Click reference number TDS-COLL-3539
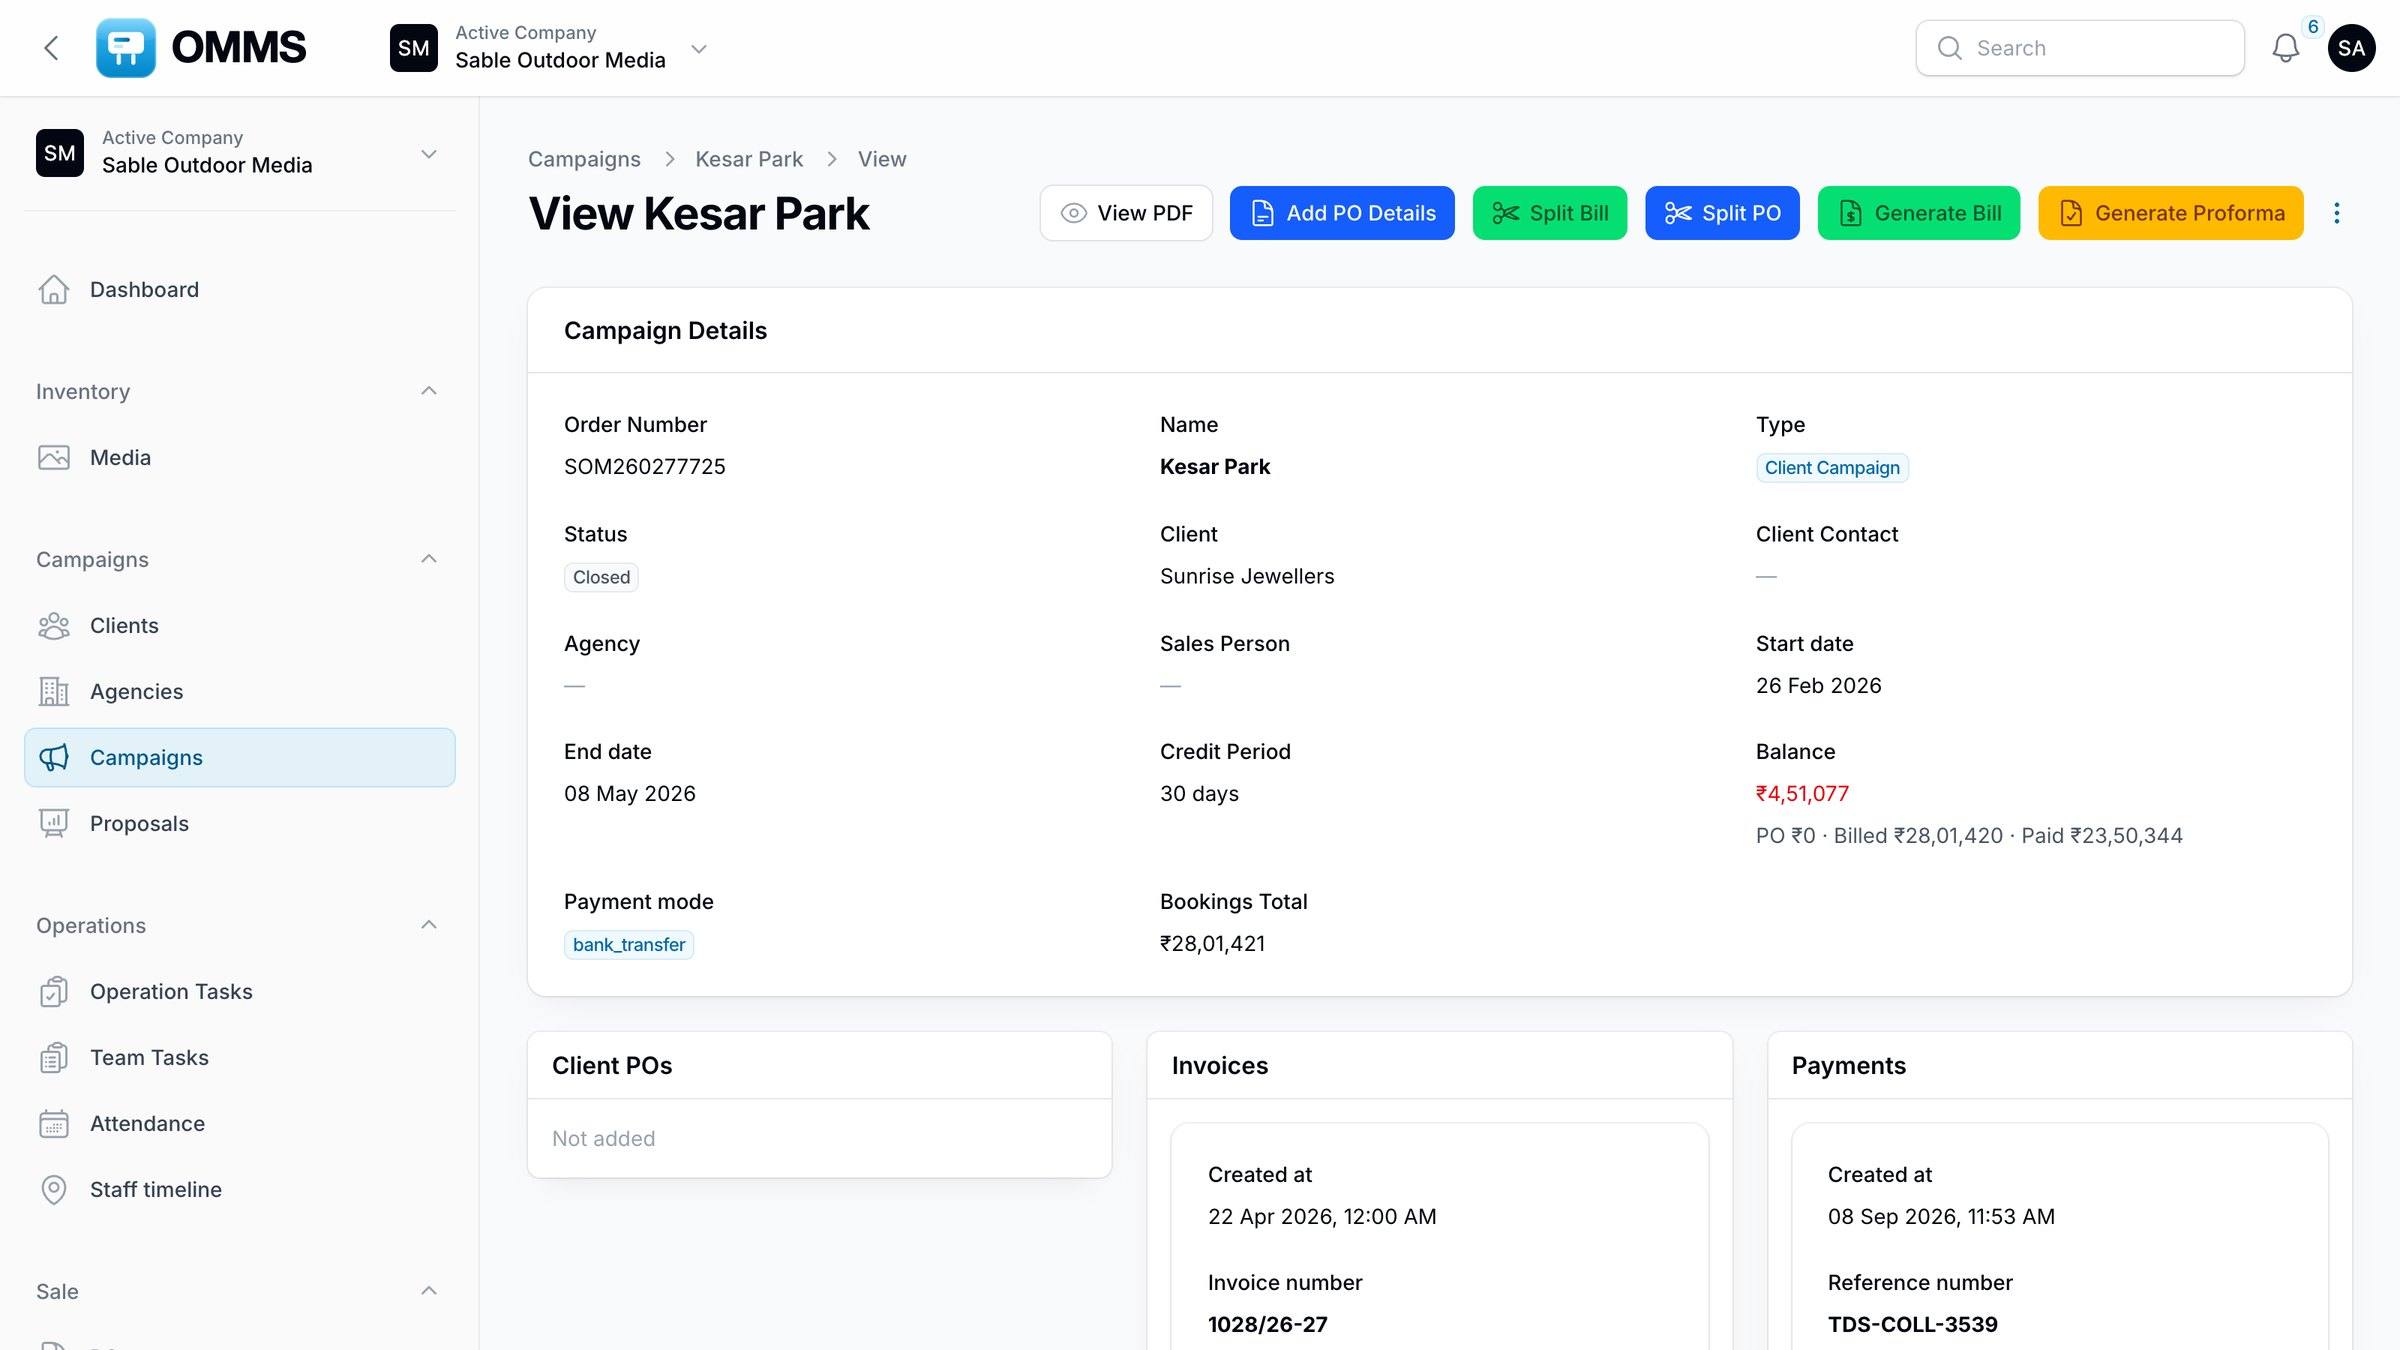This screenshot has height=1350, width=2400. click(1912, 1325)
